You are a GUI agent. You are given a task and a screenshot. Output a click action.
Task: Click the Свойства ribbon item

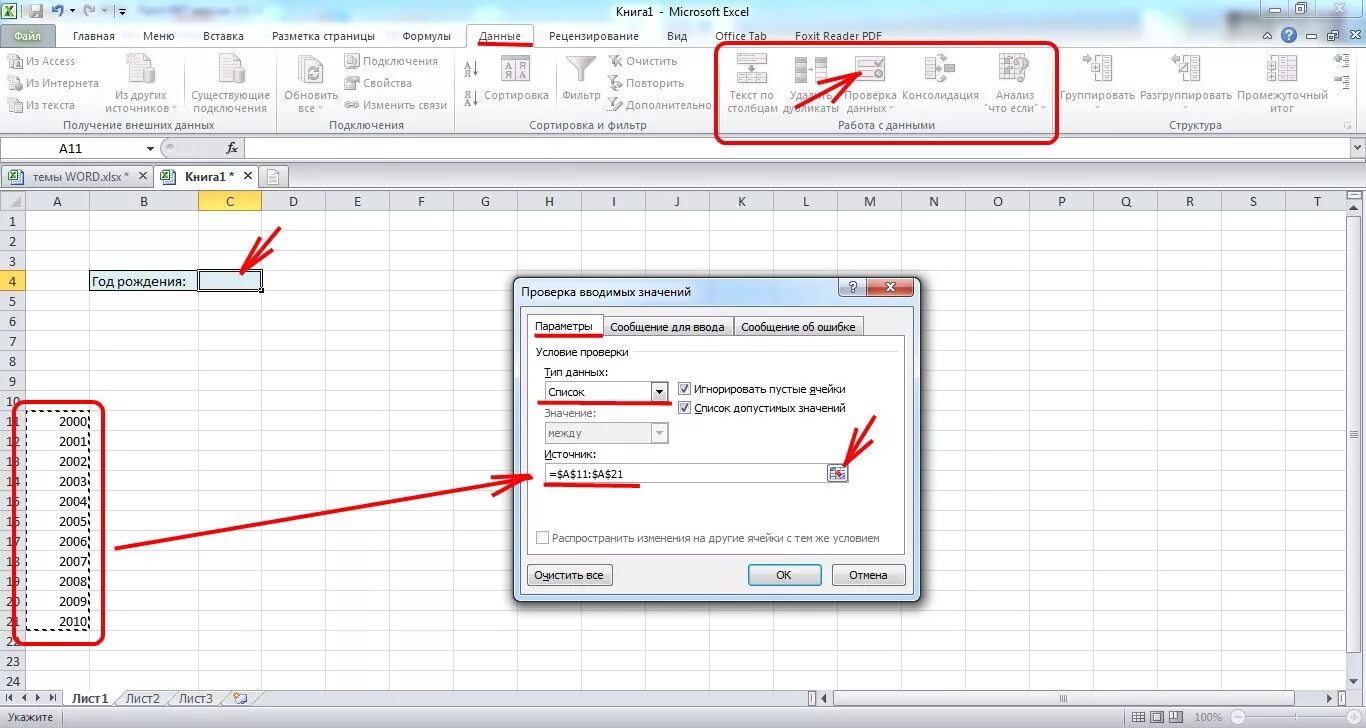point(378,83)
